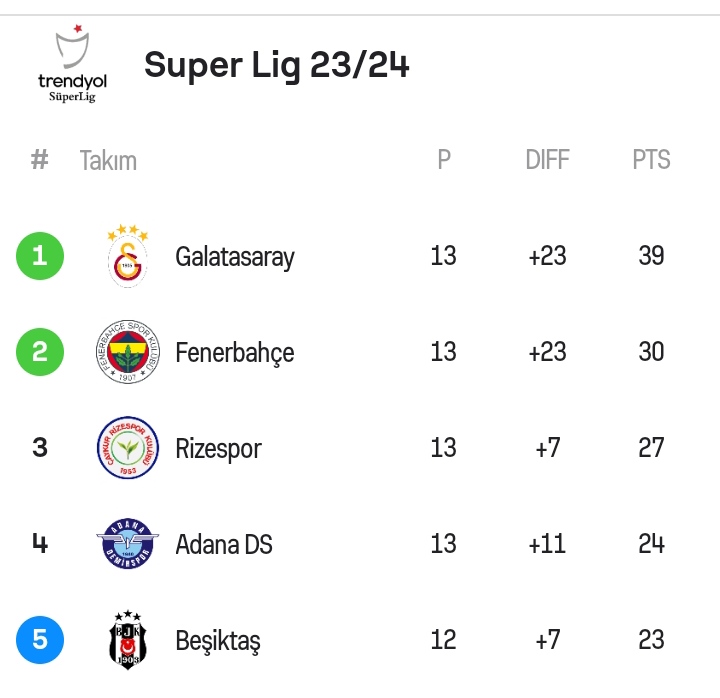Image resolution: width=720 pixels, height=698 pixels.
Task: Select the Rizespor team name
Action: 218,449
